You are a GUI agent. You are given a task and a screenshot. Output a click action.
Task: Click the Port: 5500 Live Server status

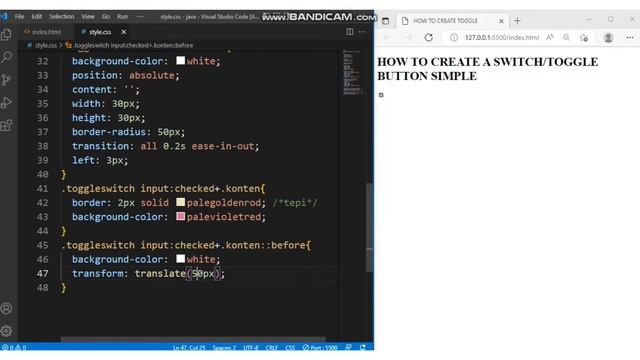tap(320, 347)
